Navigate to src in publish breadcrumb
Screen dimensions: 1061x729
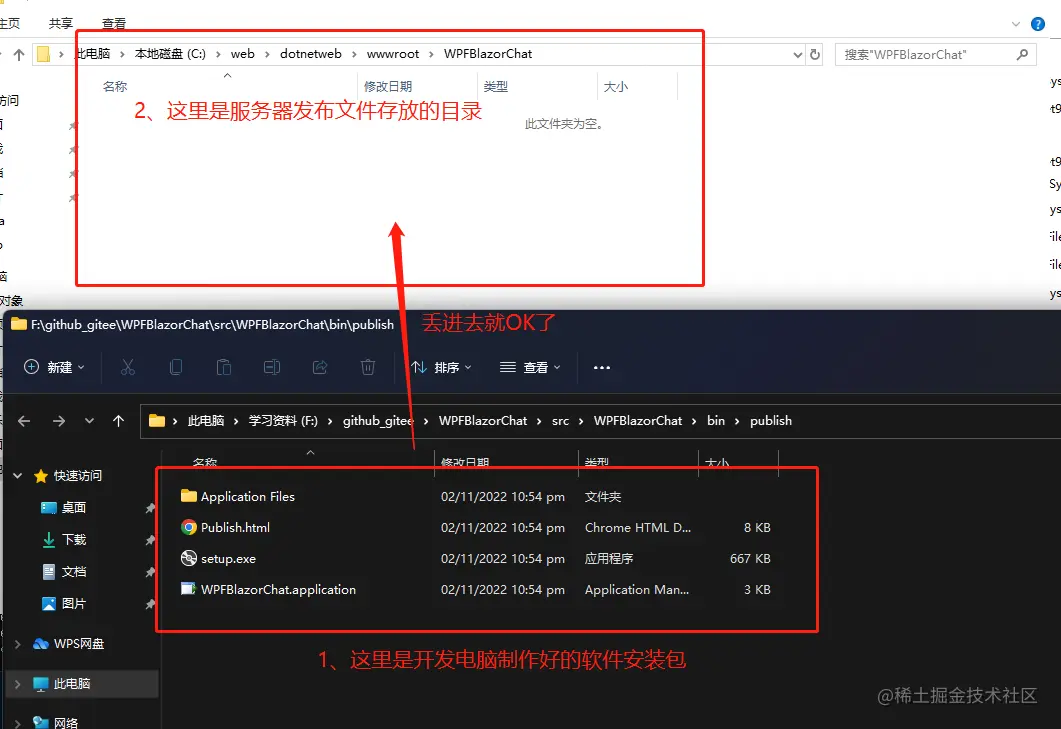pos(560,421)
